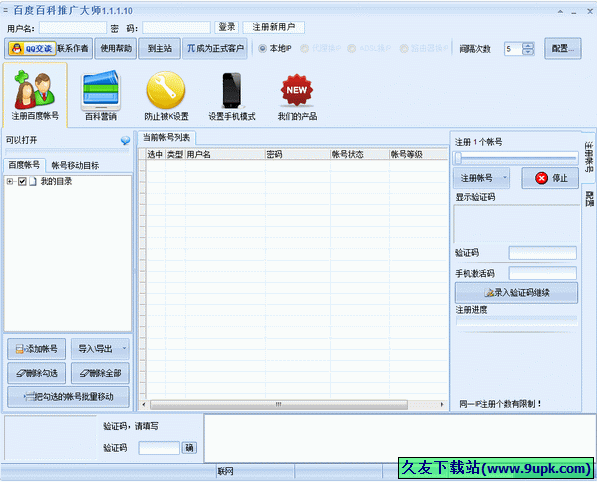
Task: Focus the 手机激活码 input field
Action: [543, 273]
